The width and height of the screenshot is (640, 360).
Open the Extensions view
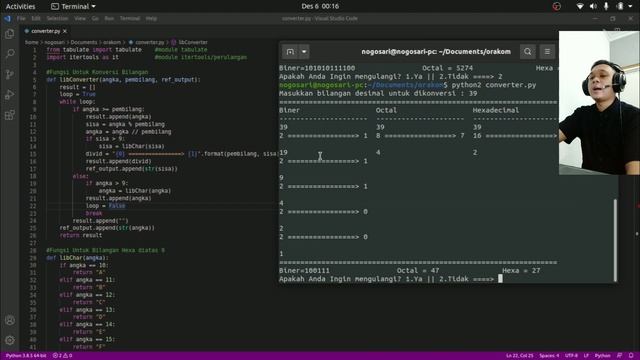pos(9,115)
